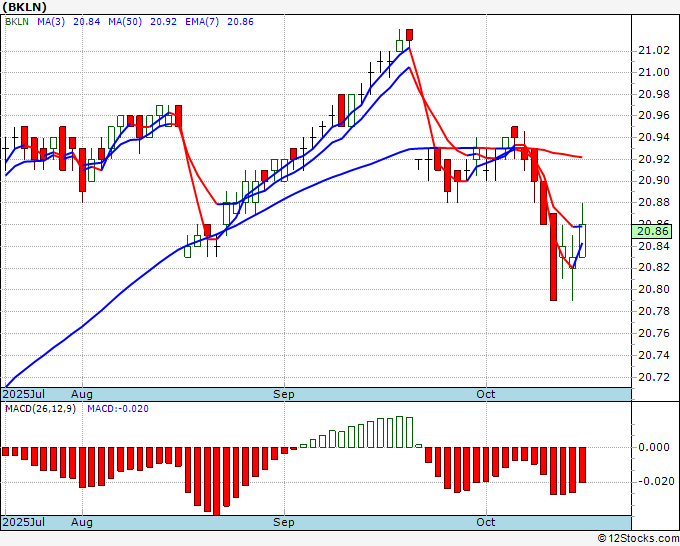Click the 20.72 price axis label
The width and height of the screenshot is (680, 546).
click(654, 377)
